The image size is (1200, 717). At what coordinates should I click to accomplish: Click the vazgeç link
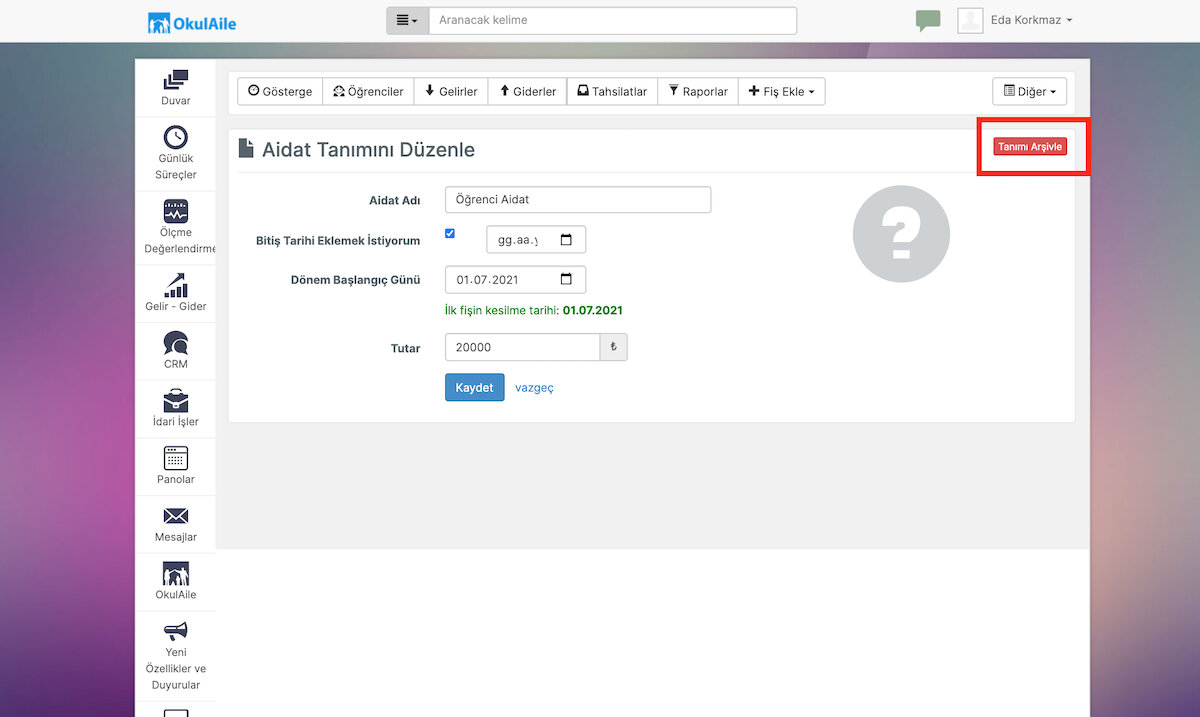point(534,387)
